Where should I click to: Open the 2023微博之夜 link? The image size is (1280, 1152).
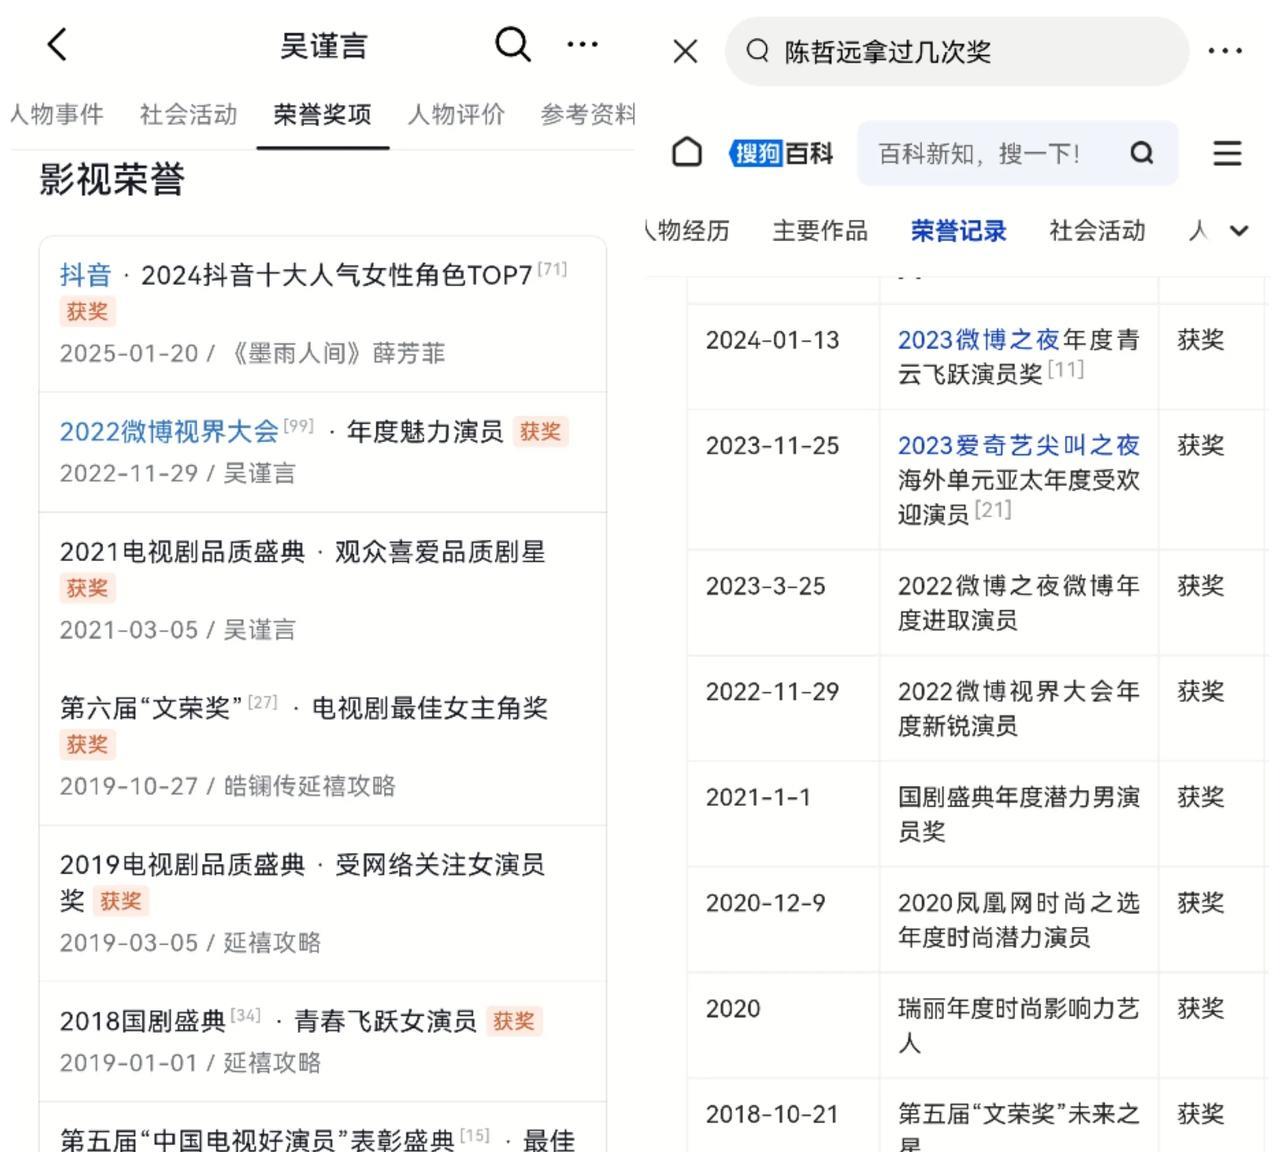[x=978, y=340]
